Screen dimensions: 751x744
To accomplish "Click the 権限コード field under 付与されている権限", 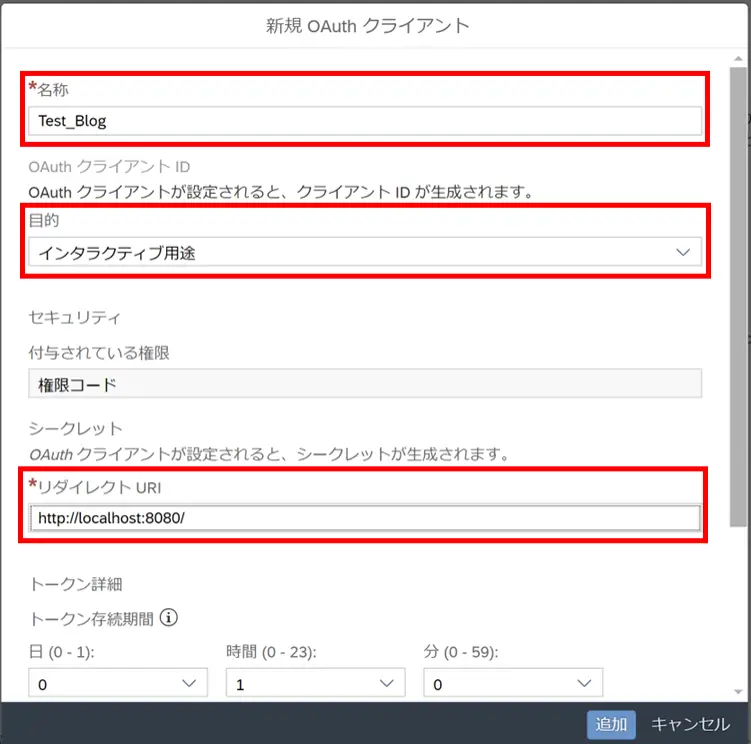I will pyautogui.click(x=365, y=384).
